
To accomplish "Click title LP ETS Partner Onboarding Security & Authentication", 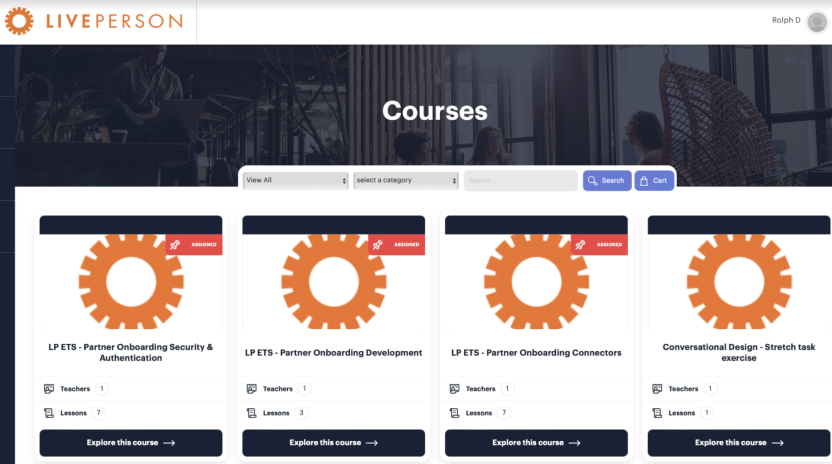I will coord(131,353).
